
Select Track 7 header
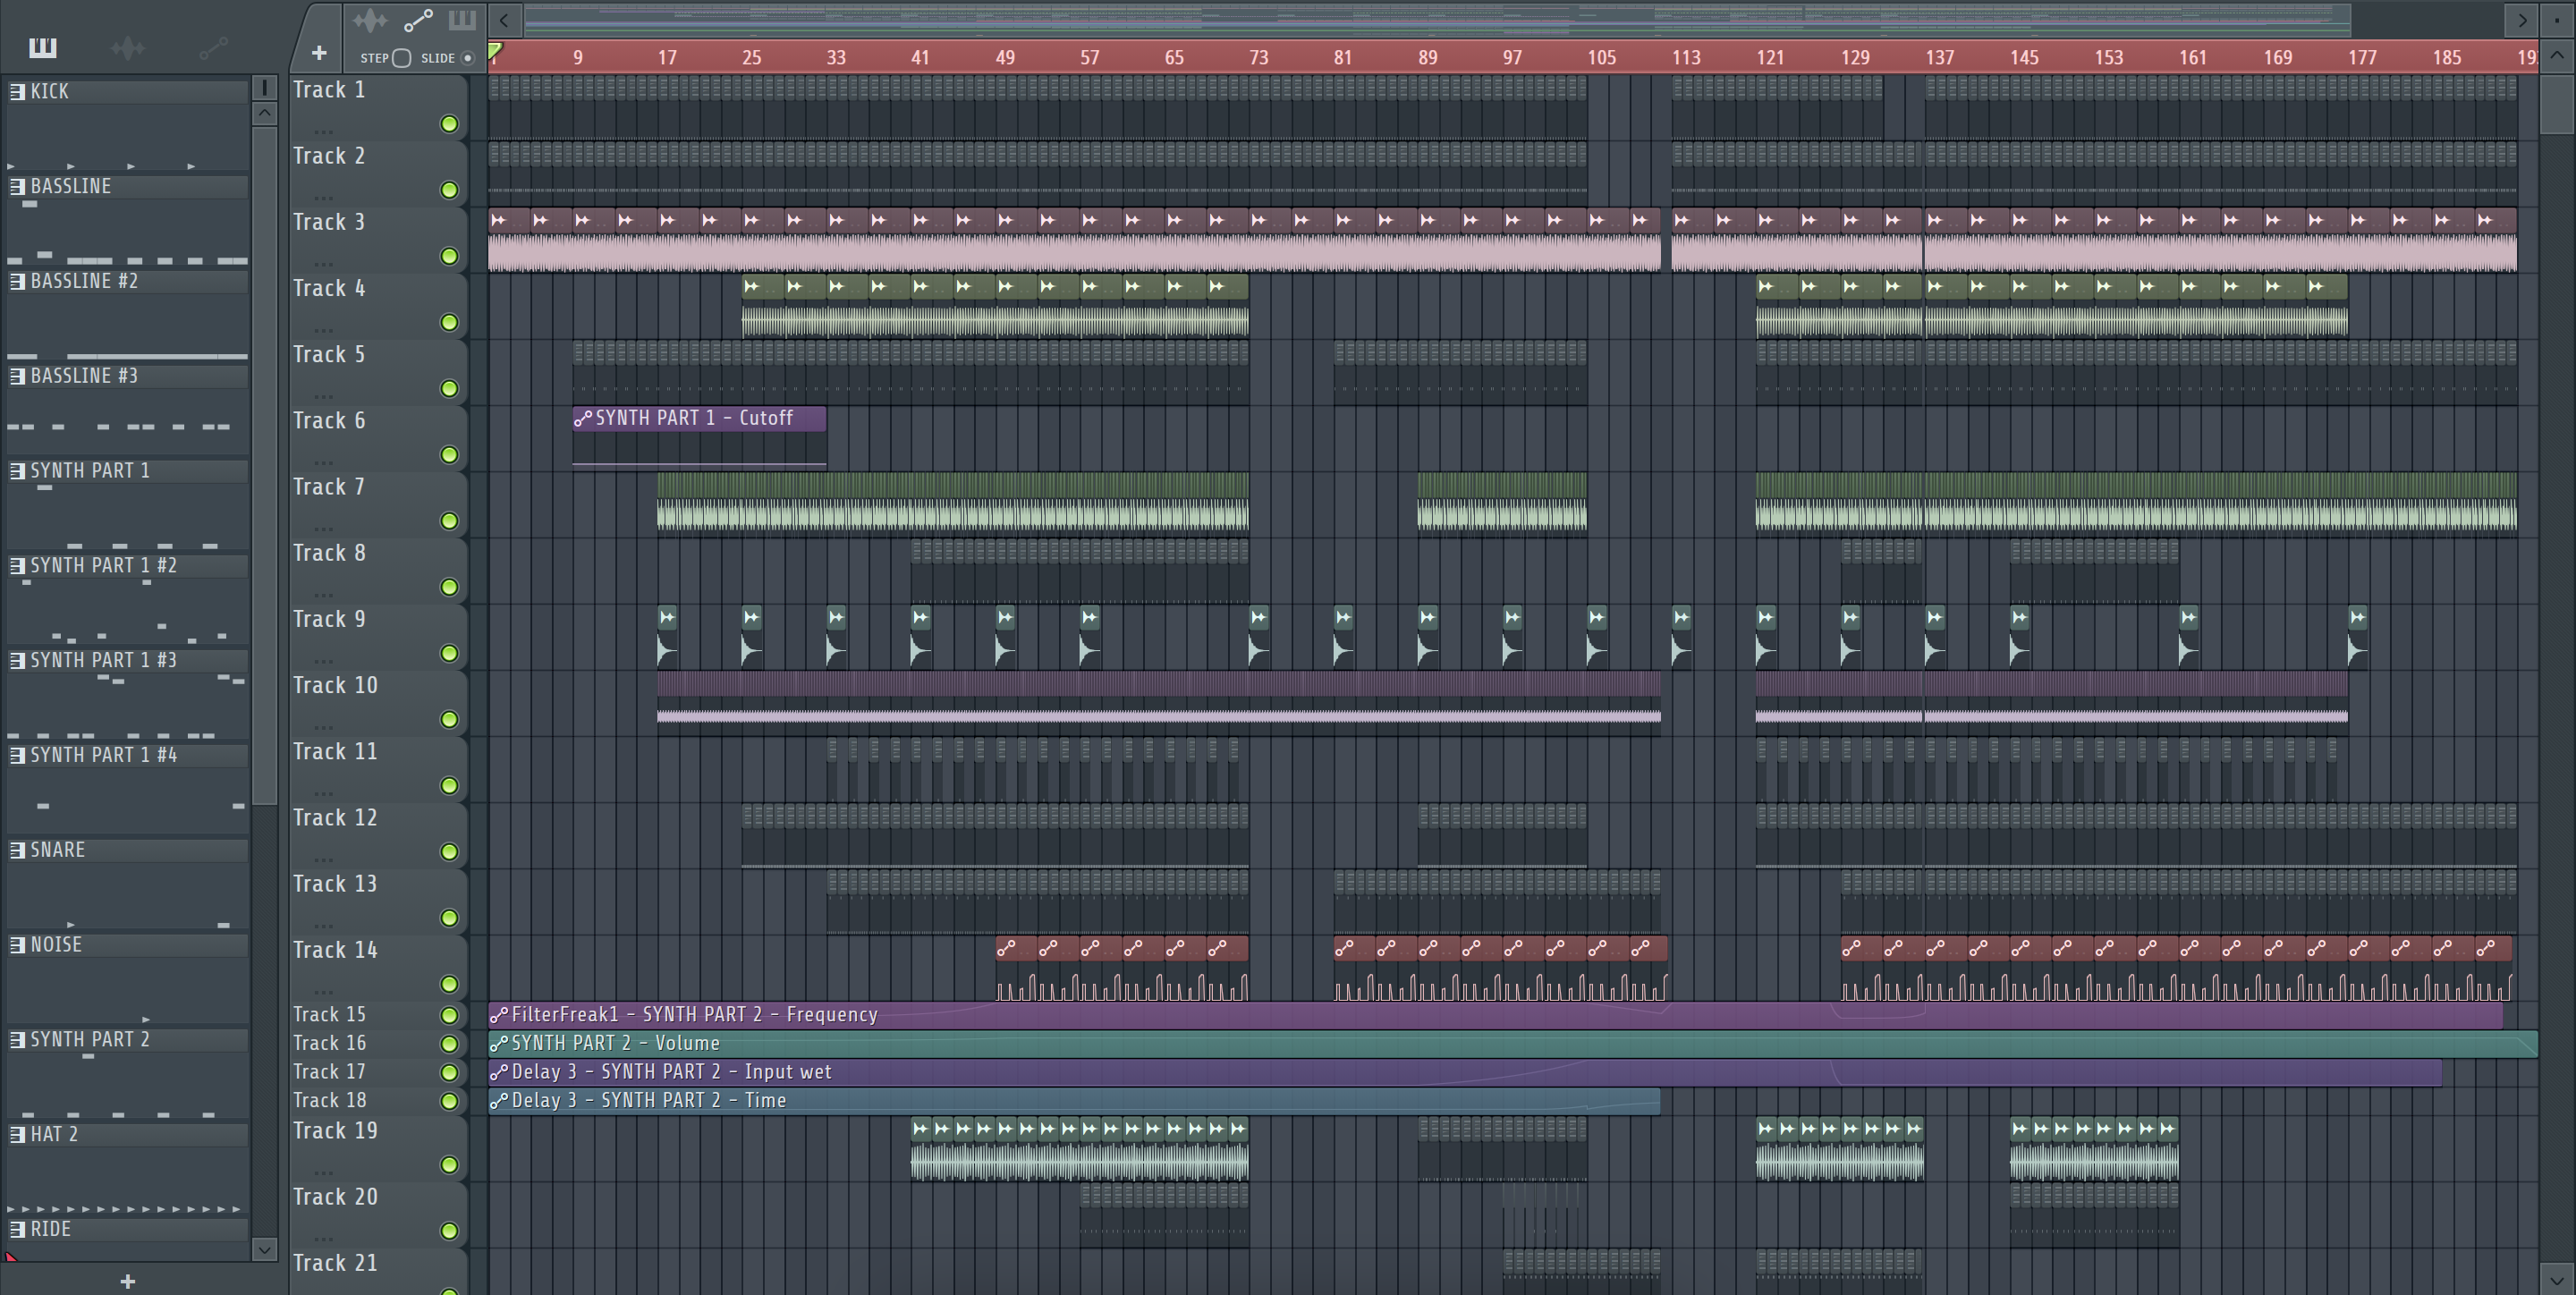point(378,504)
